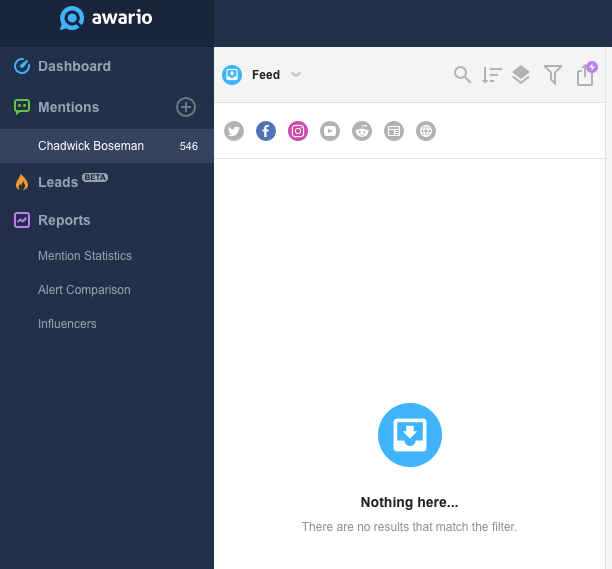Open the Dashboard section
The height and width of the screenshot is (569, 612).
(x=74, y=66)
